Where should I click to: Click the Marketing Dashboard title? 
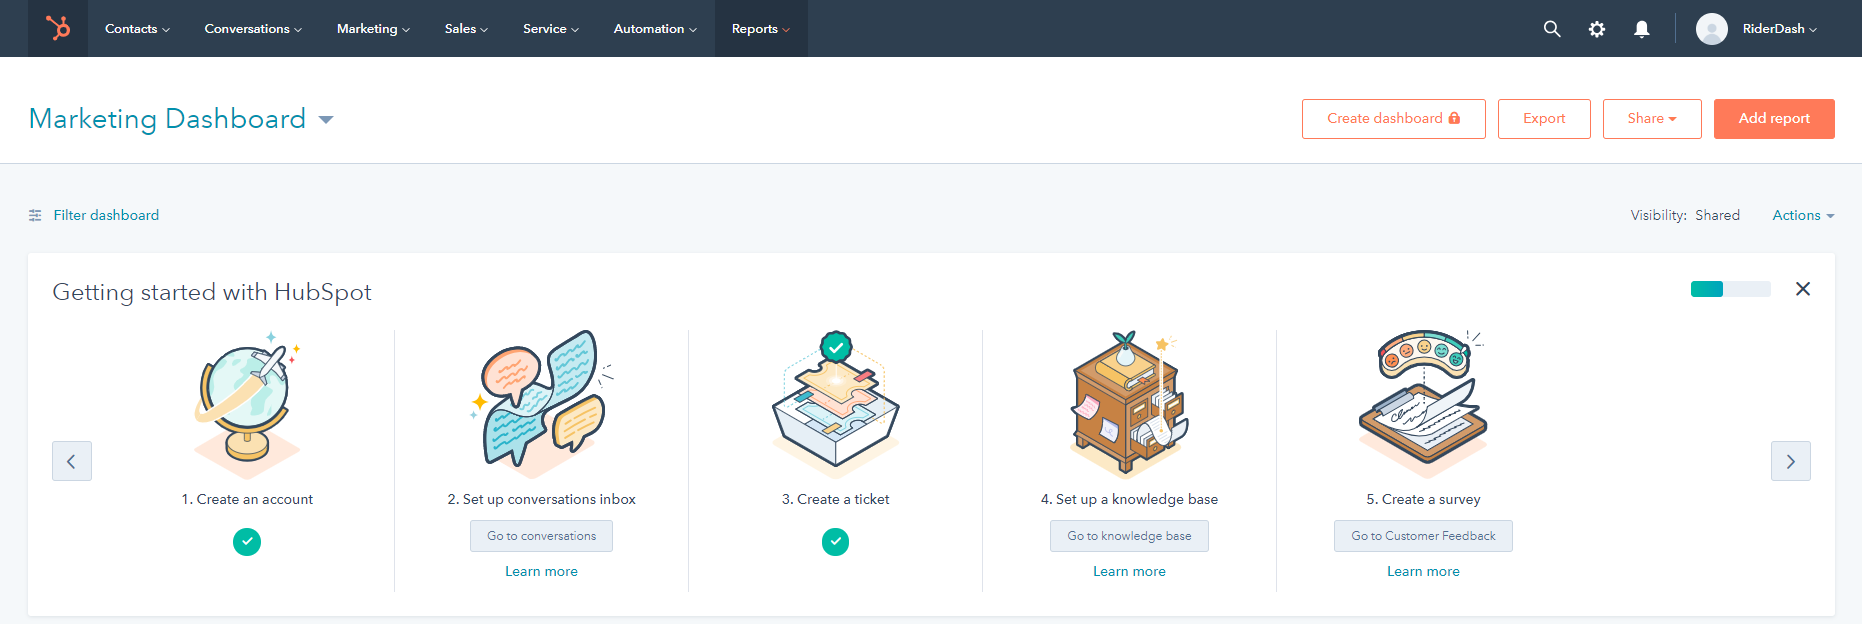point(167,119)
